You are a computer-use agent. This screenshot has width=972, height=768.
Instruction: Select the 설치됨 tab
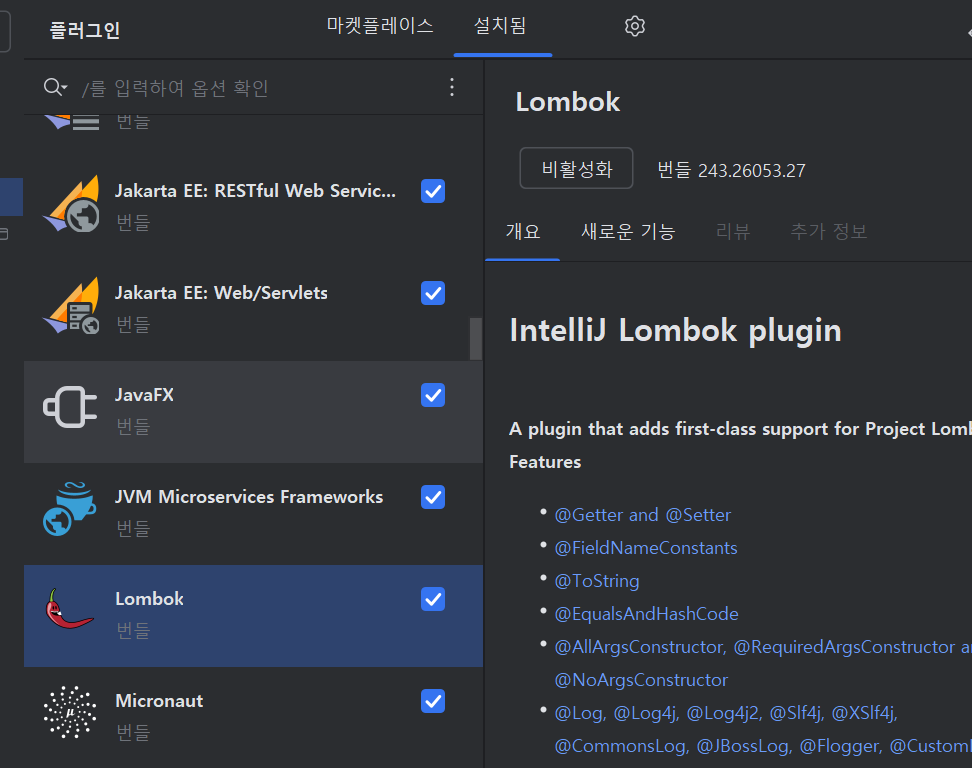pos(500,26)
